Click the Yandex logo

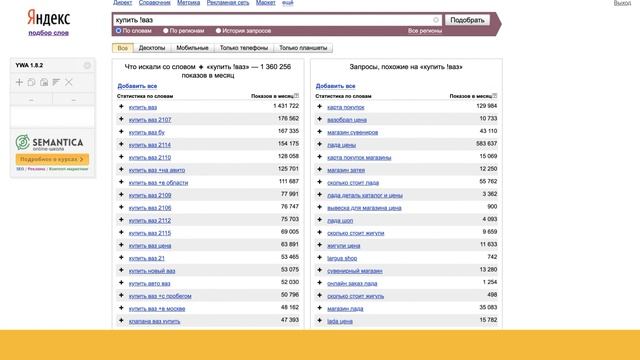click(49, 18)
